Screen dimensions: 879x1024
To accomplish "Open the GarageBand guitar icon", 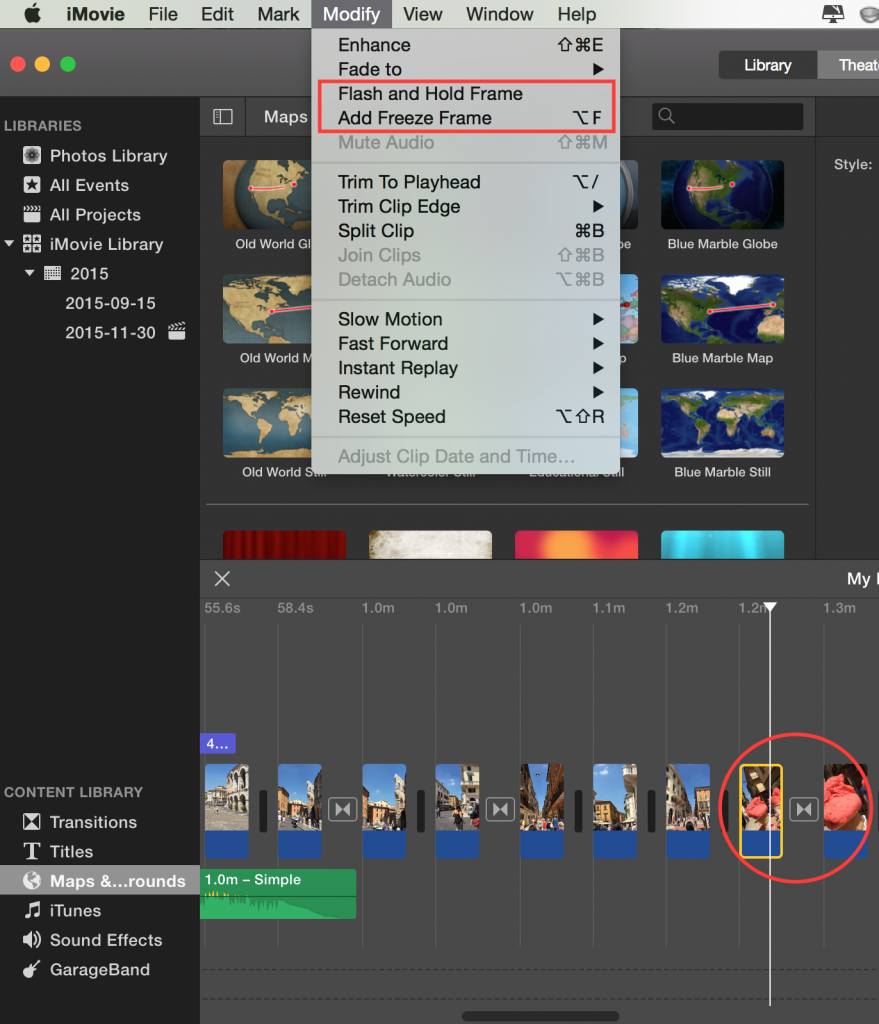I will (x=32, y=970).
